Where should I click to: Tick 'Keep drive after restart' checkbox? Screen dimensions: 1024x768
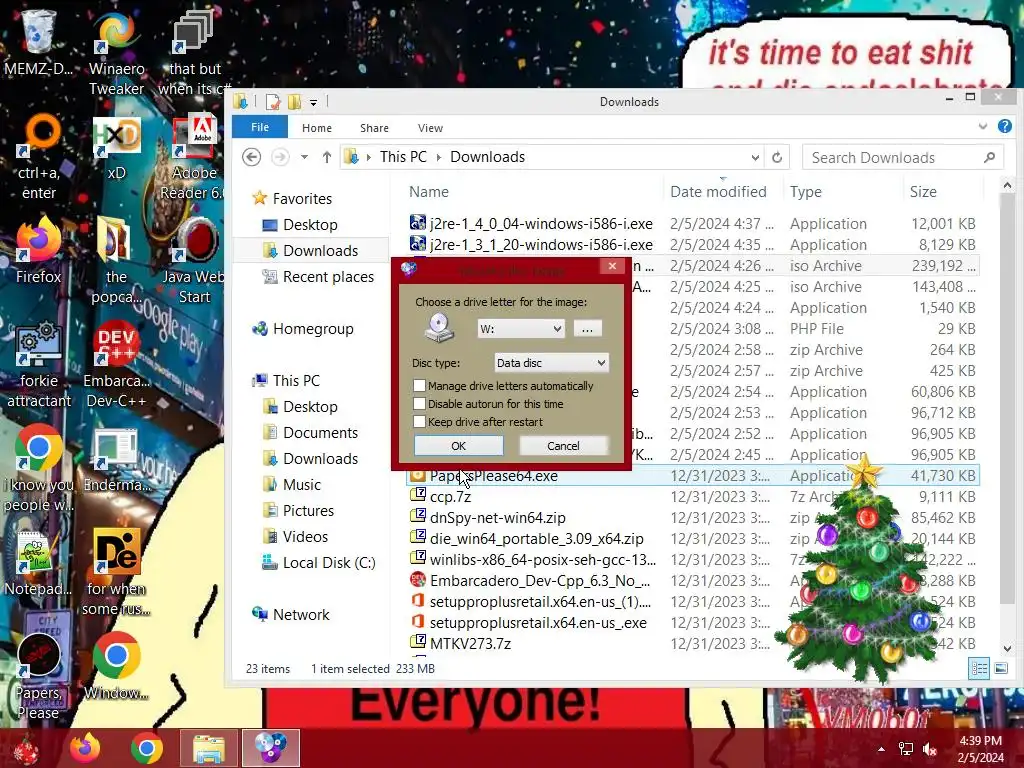tap(419, 422)
